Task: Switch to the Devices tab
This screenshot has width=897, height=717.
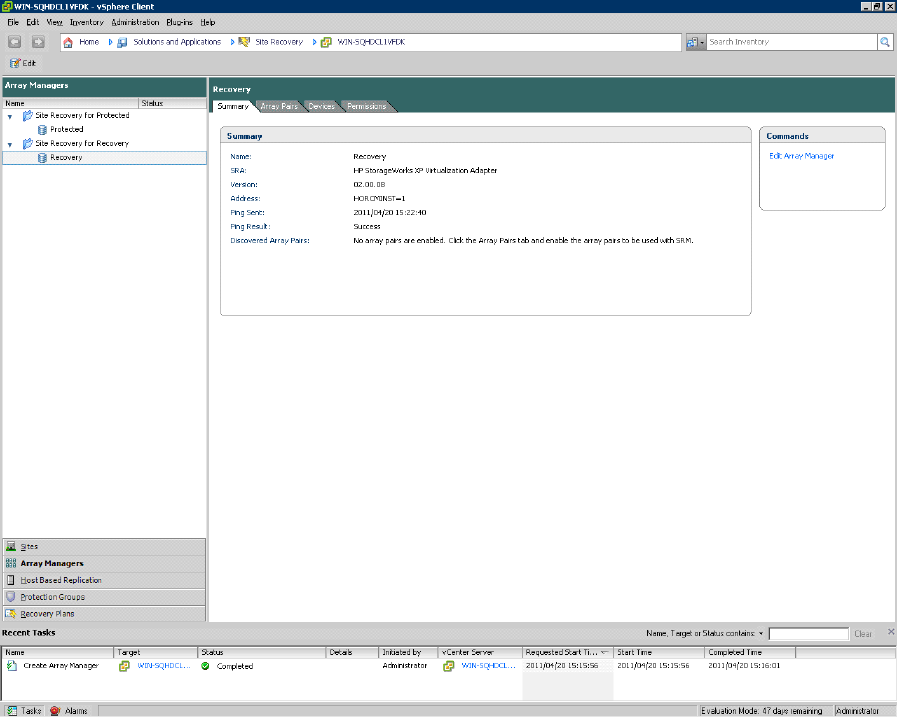Action: click(x=321, y=106)
